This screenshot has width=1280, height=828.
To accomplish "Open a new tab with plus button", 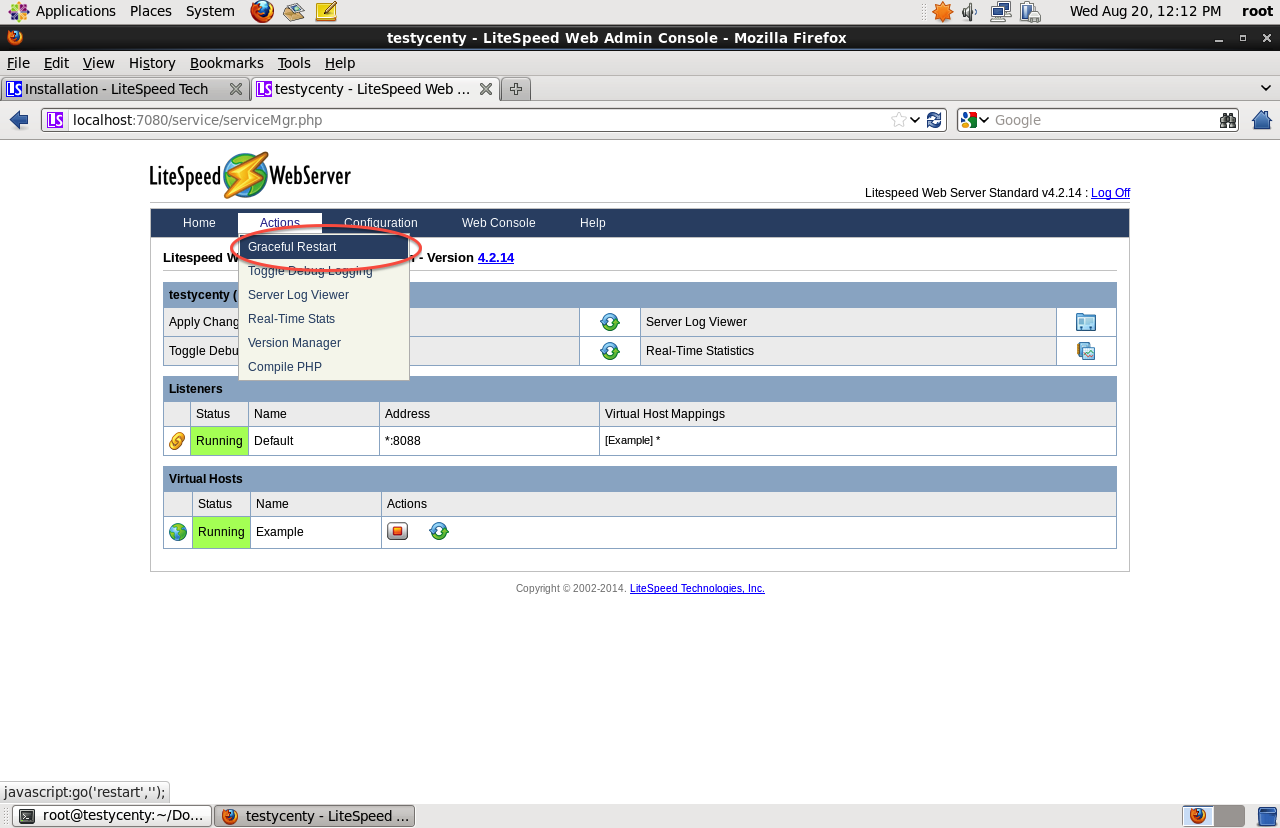I will click(x=516, y=89).
